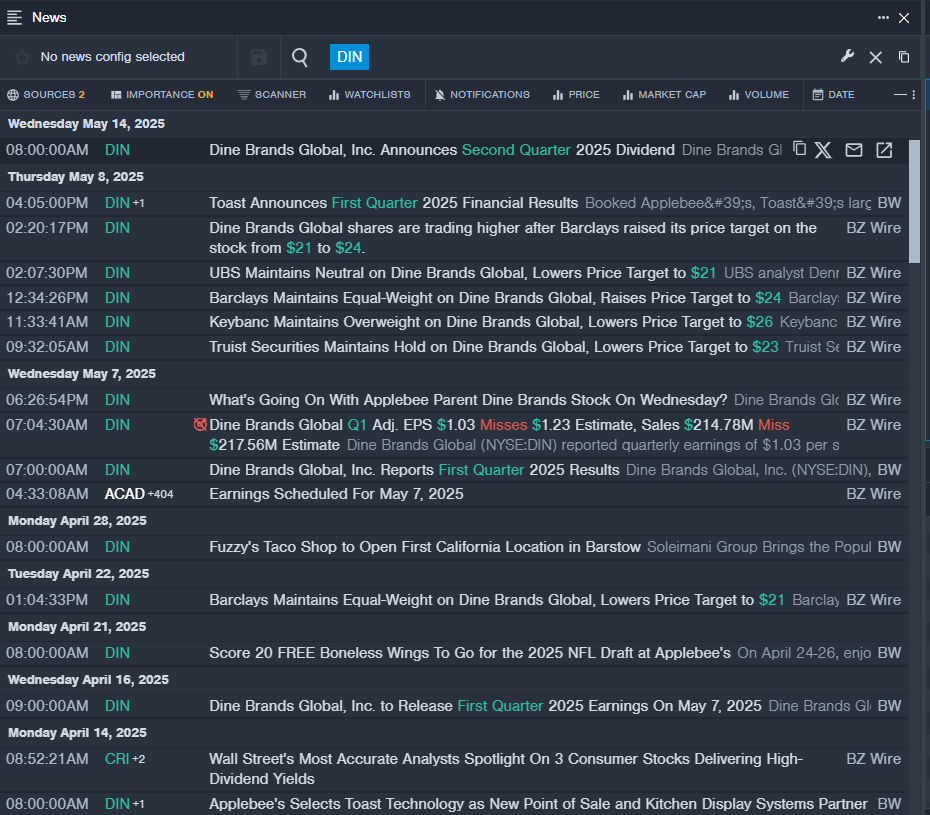Click the DIN ticker at 06:26:54PM
Viewport: 930px width, 815px height.
pyautogui.click(x=117, y=400)
